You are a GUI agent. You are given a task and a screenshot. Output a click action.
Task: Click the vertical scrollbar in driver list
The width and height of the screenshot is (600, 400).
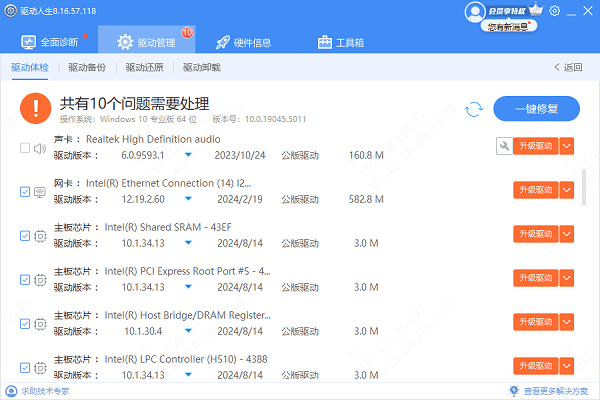click(584, 185)
